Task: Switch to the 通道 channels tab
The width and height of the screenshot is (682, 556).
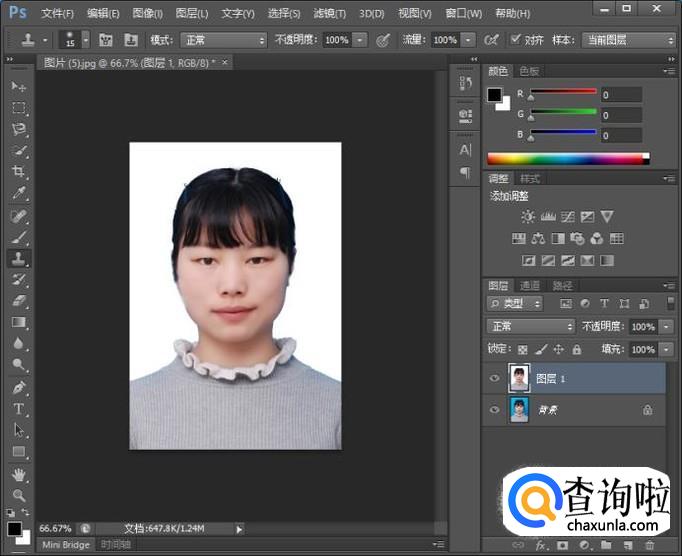Action: pyautogui.click(x=530, y=285)
